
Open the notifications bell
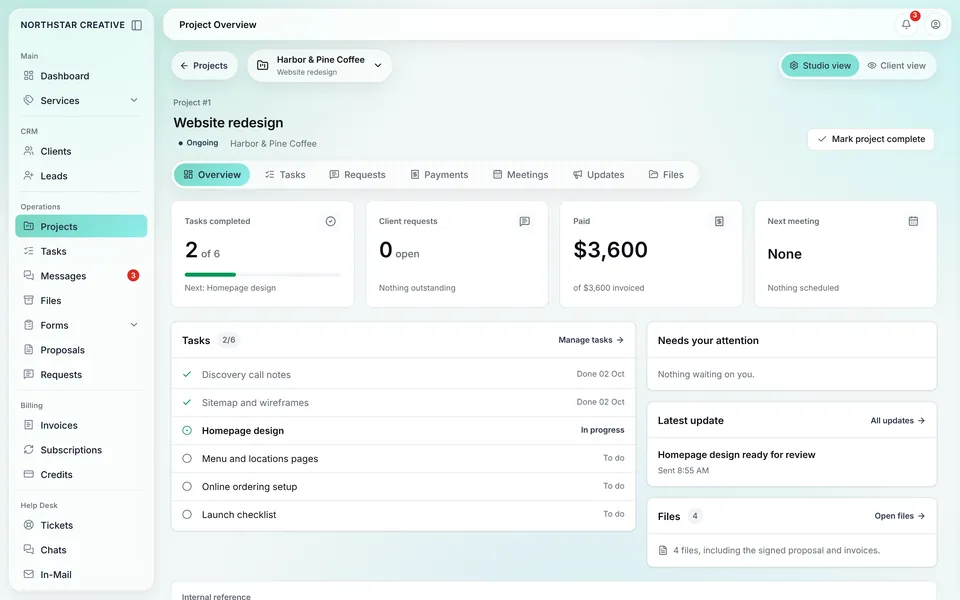pyautogui.click(x=906, y=24)
